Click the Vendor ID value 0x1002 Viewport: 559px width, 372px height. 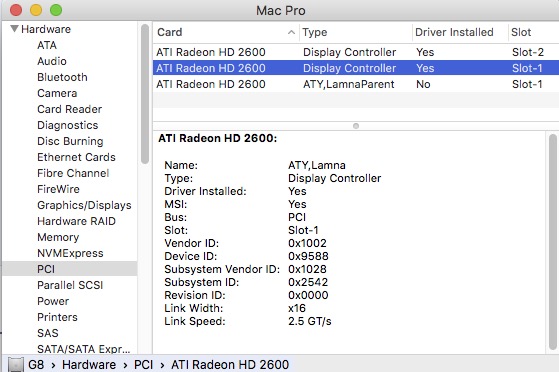(x=307, y=243)
